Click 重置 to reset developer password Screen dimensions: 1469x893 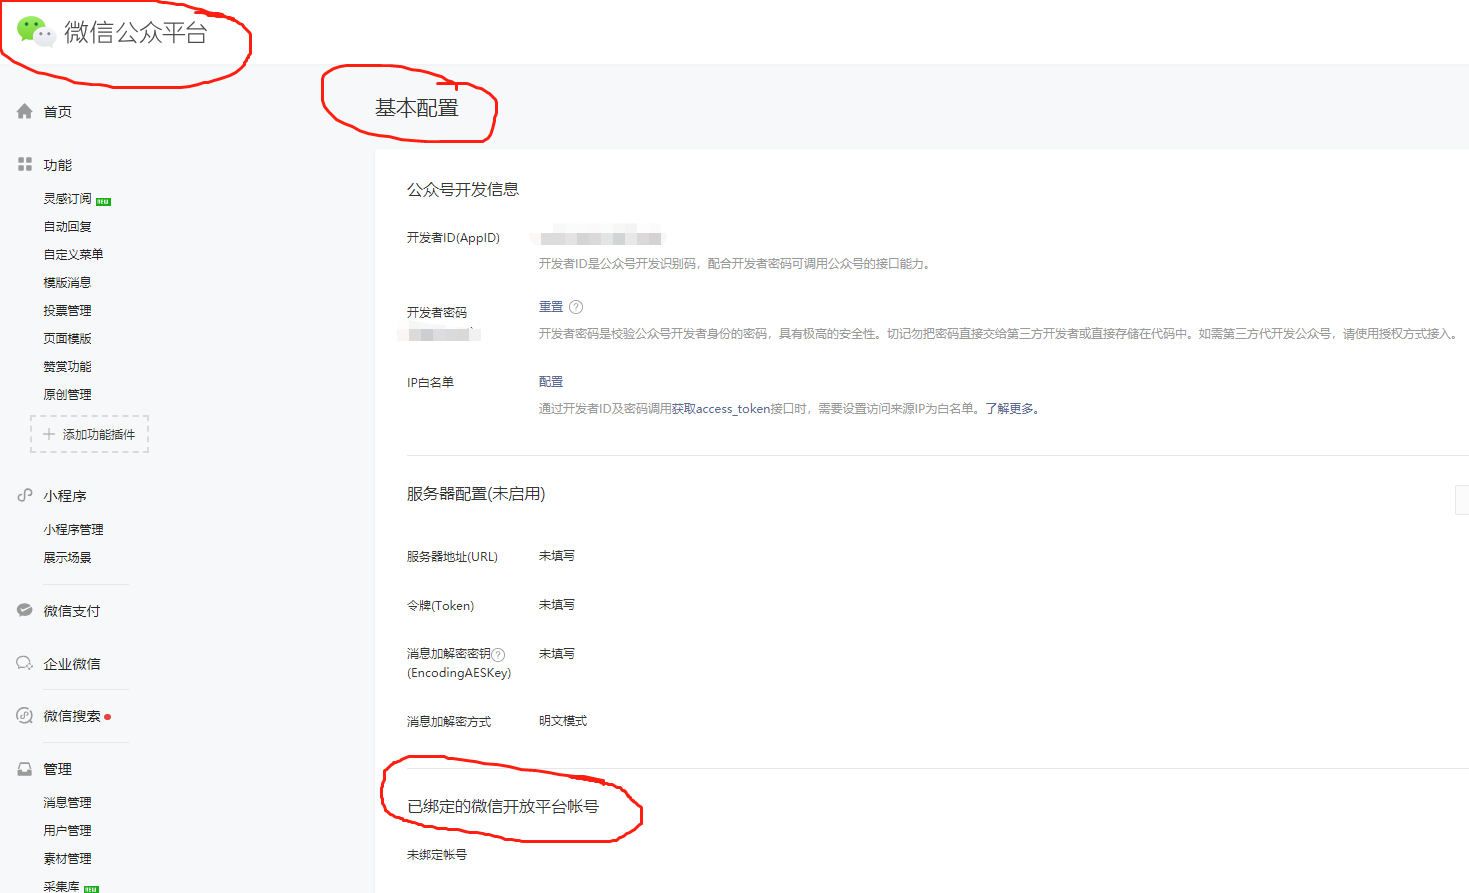coord(551,307)
